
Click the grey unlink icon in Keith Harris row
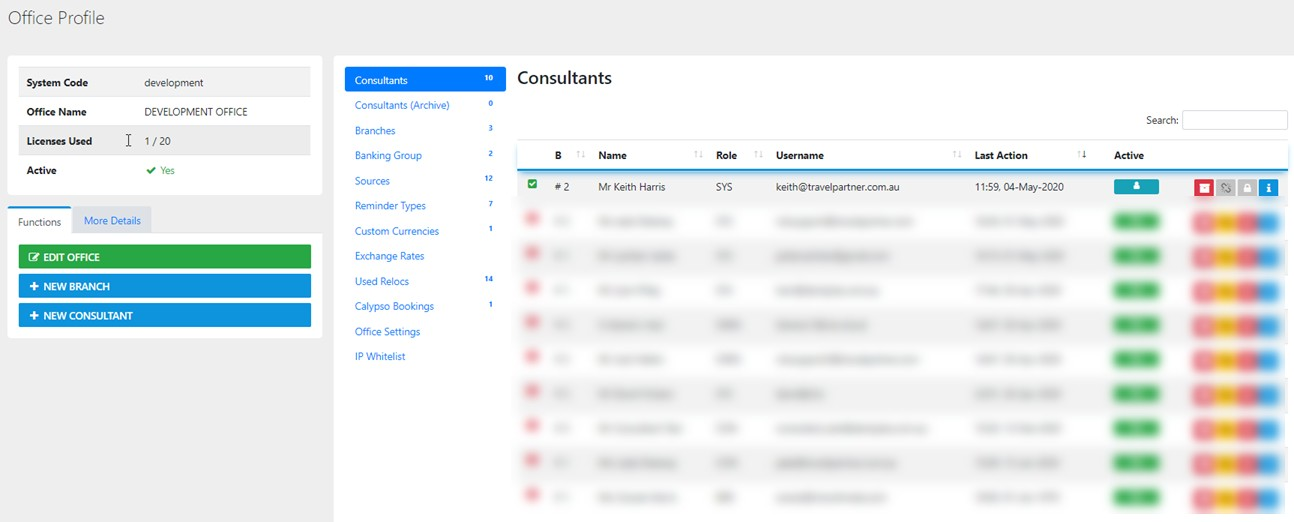pos(1225,187)
